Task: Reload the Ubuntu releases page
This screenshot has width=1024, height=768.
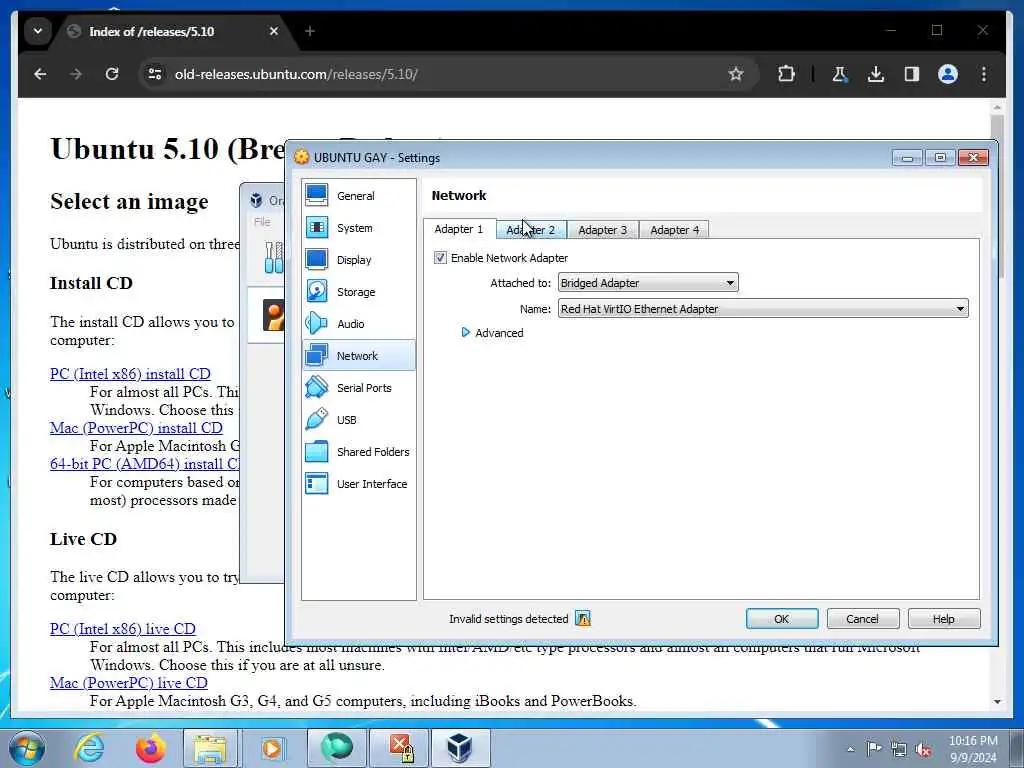Action: [x=112, y=74]
